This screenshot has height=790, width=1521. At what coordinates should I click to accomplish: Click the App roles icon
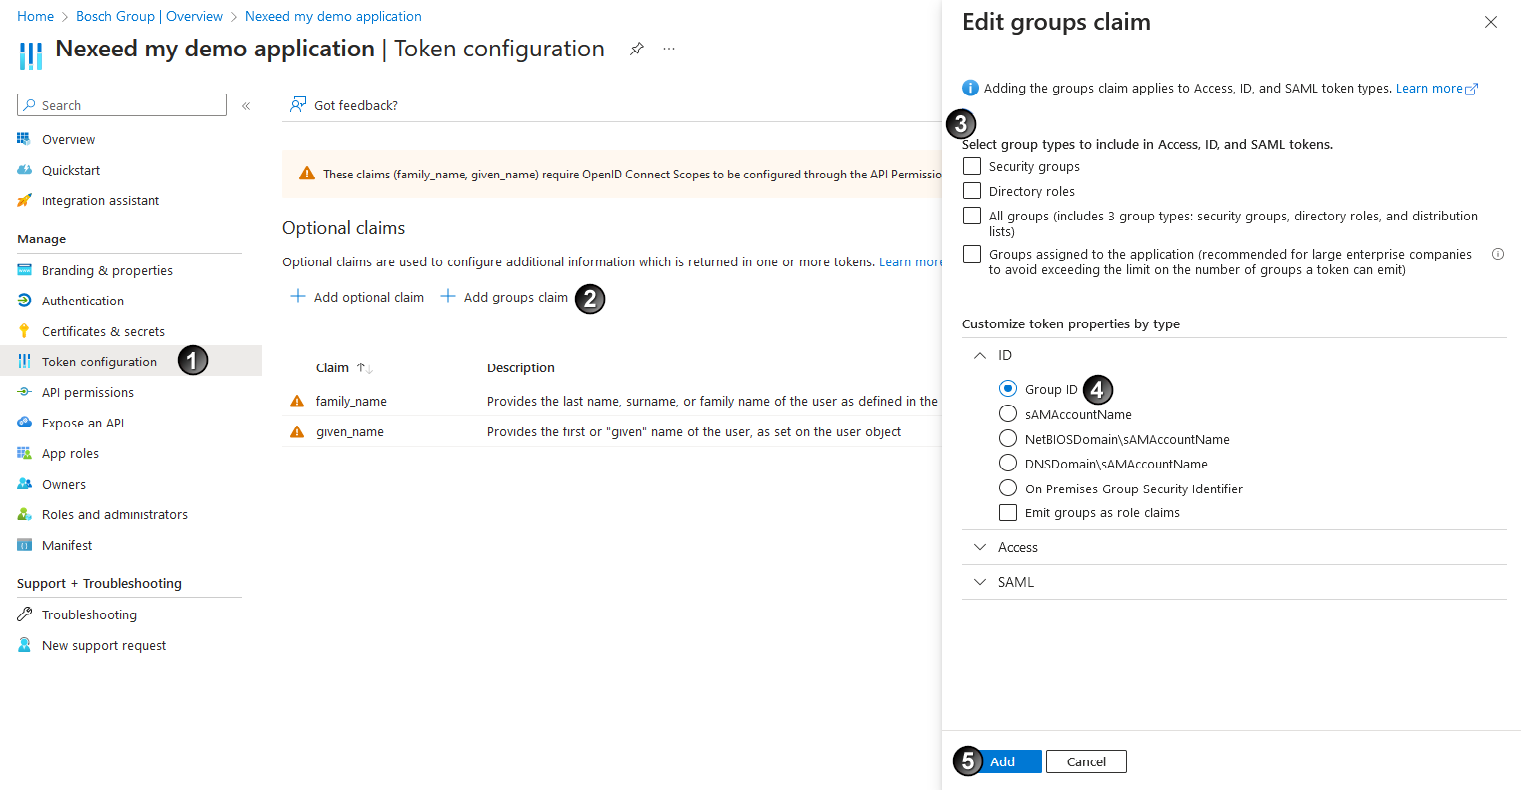coord(24,453)
